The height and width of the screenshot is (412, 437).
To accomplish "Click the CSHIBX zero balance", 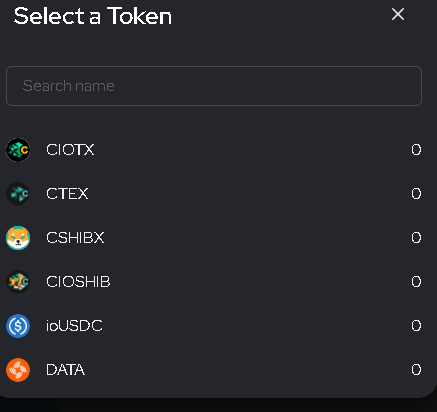I will coord(416,238).
